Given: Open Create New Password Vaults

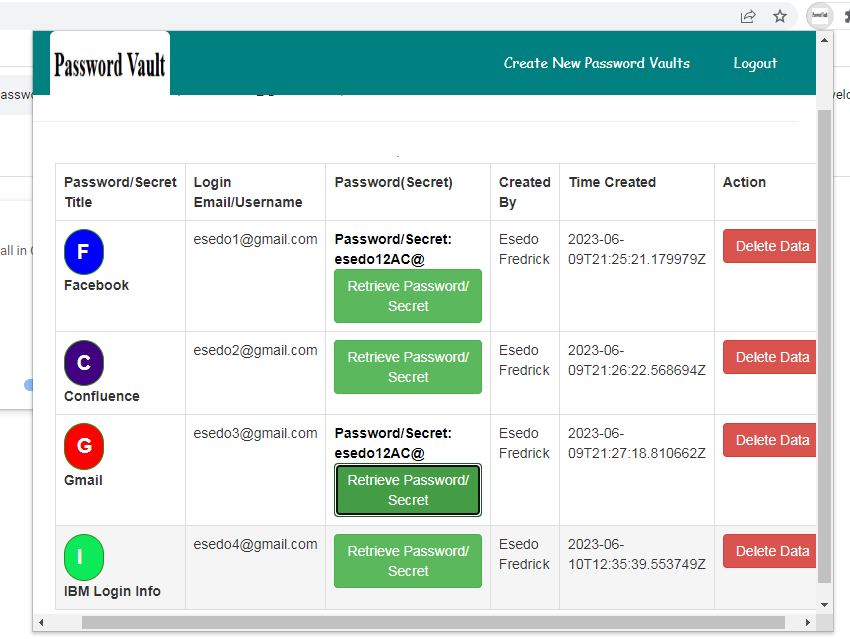Looking at the screenshot, I should point(597,63).
